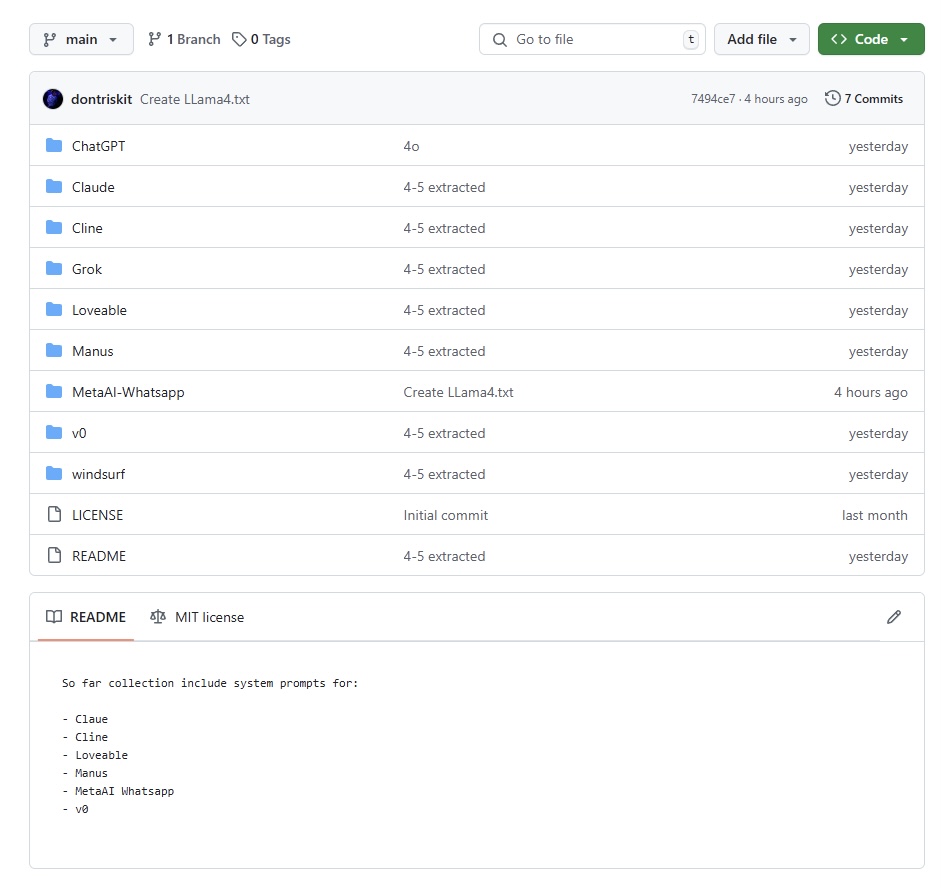The width and height of the screenshot is (942, 888).
Task: Click the Claude folder icon
Action: point(54,187)
